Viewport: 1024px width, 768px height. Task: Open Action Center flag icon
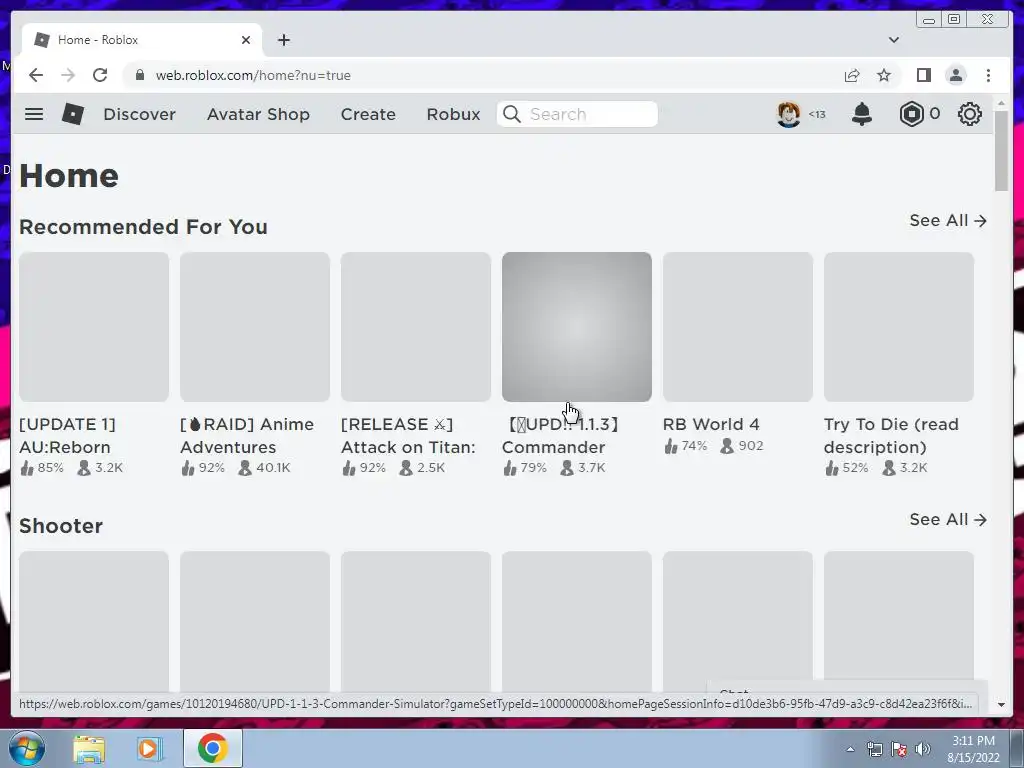(899, 749)
